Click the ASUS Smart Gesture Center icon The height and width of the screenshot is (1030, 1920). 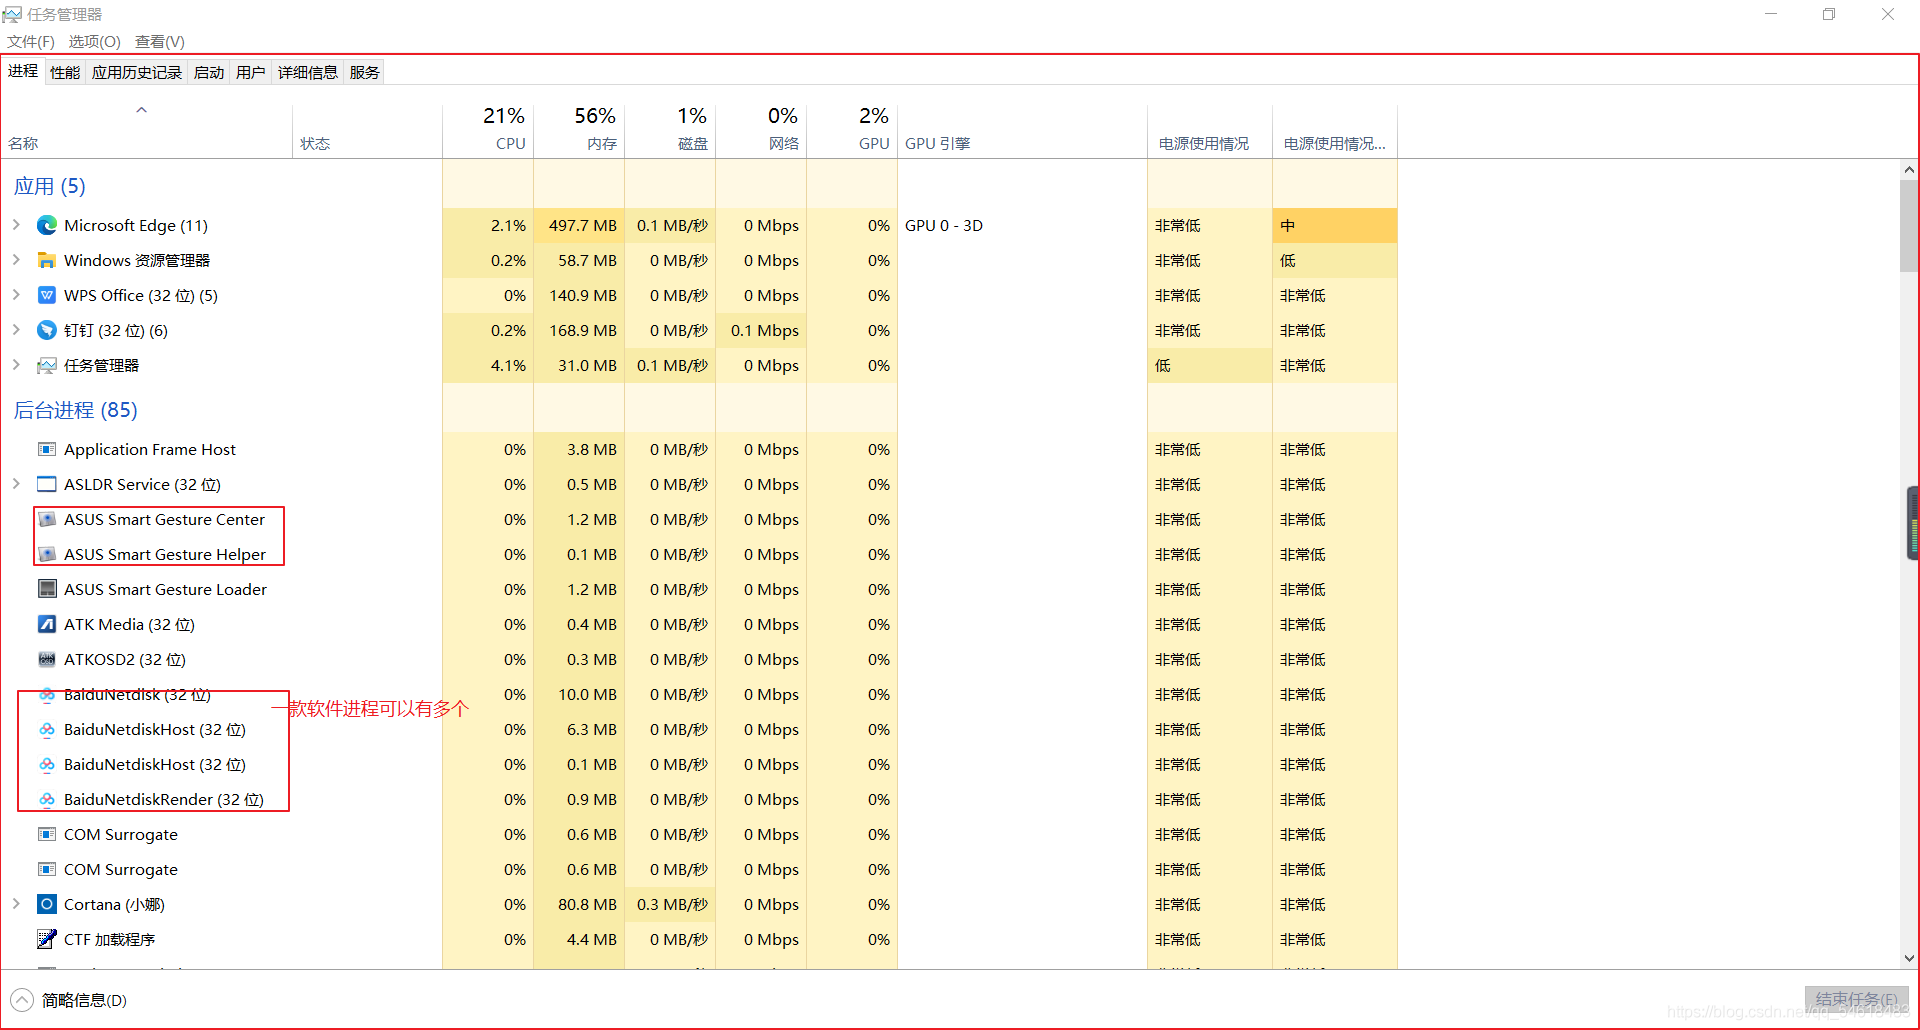46,520
